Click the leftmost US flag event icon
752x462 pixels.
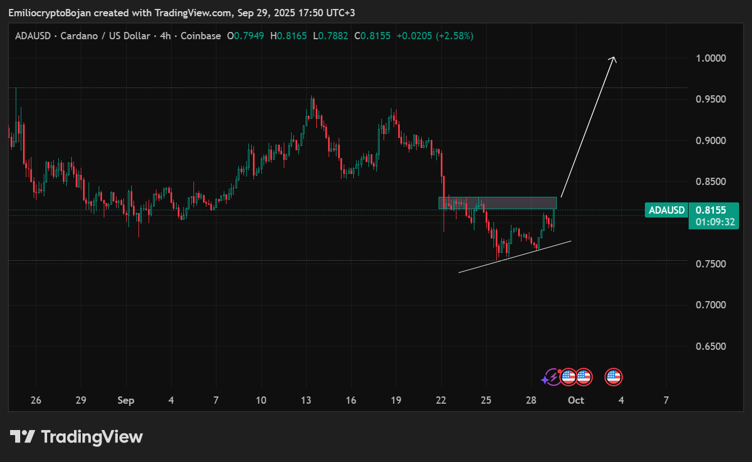pos(568,377)
